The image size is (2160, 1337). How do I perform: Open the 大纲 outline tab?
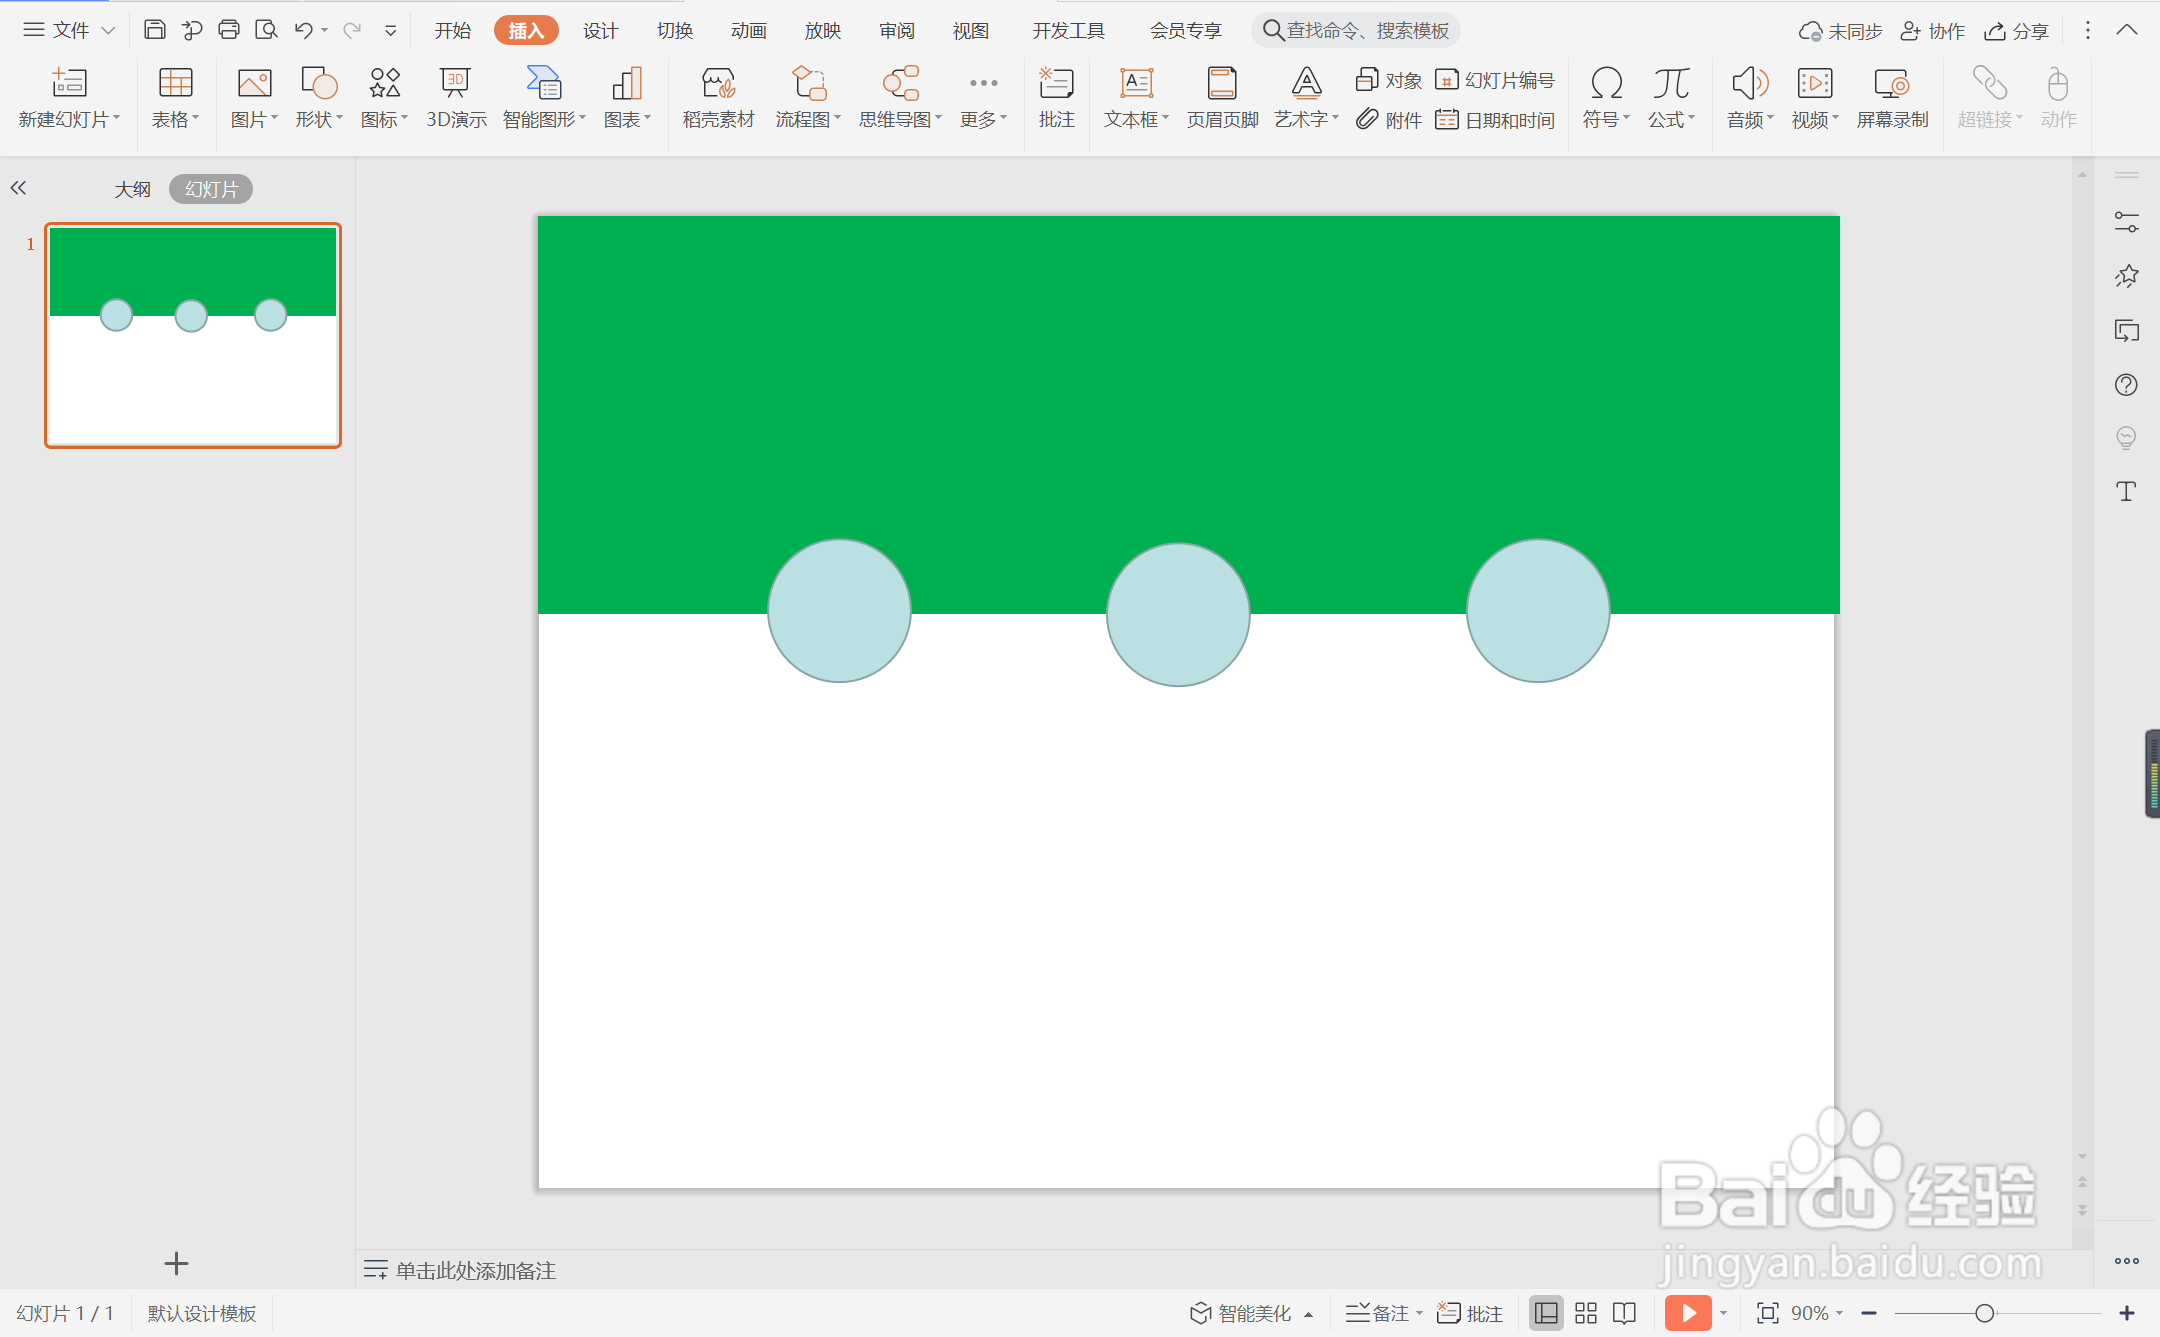132,189
